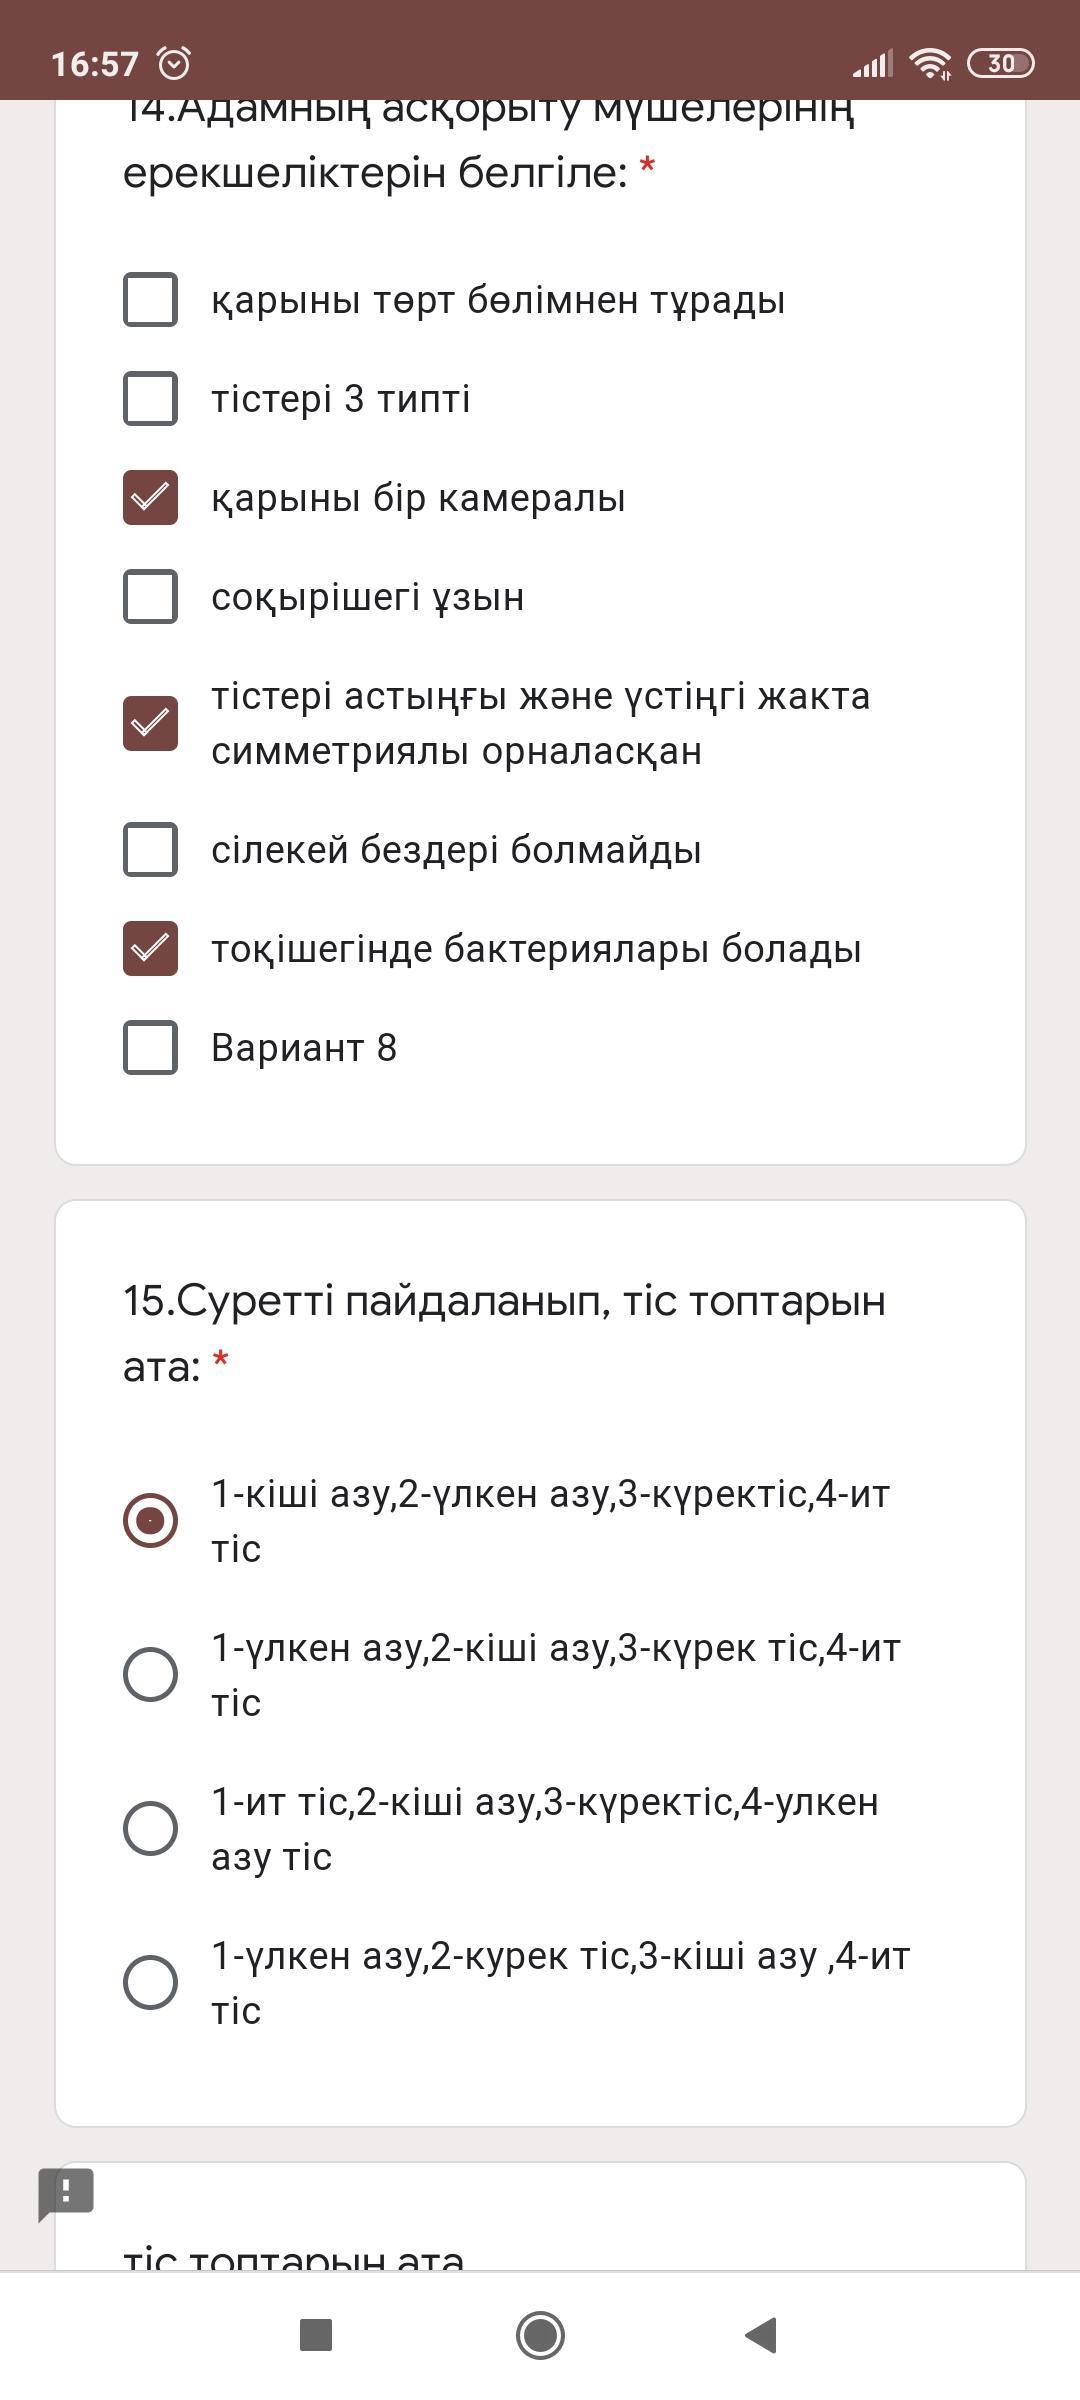This screenshot has width=1080, height=2400.
Task: Check the 'соқырішегі ұзын' checkbox
Action: 150,596
